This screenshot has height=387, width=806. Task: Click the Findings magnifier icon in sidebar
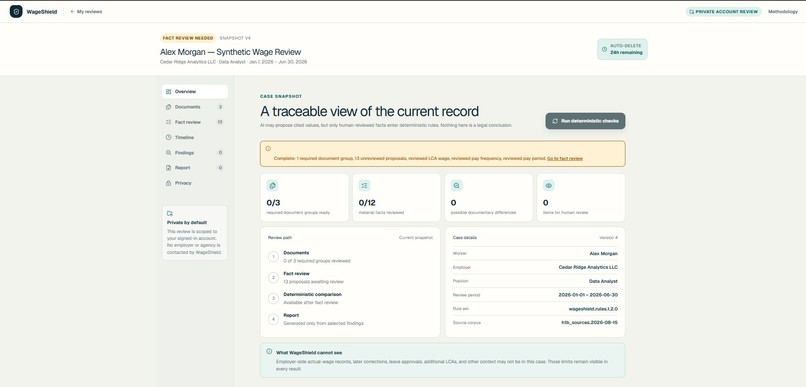tap(169, 153)
